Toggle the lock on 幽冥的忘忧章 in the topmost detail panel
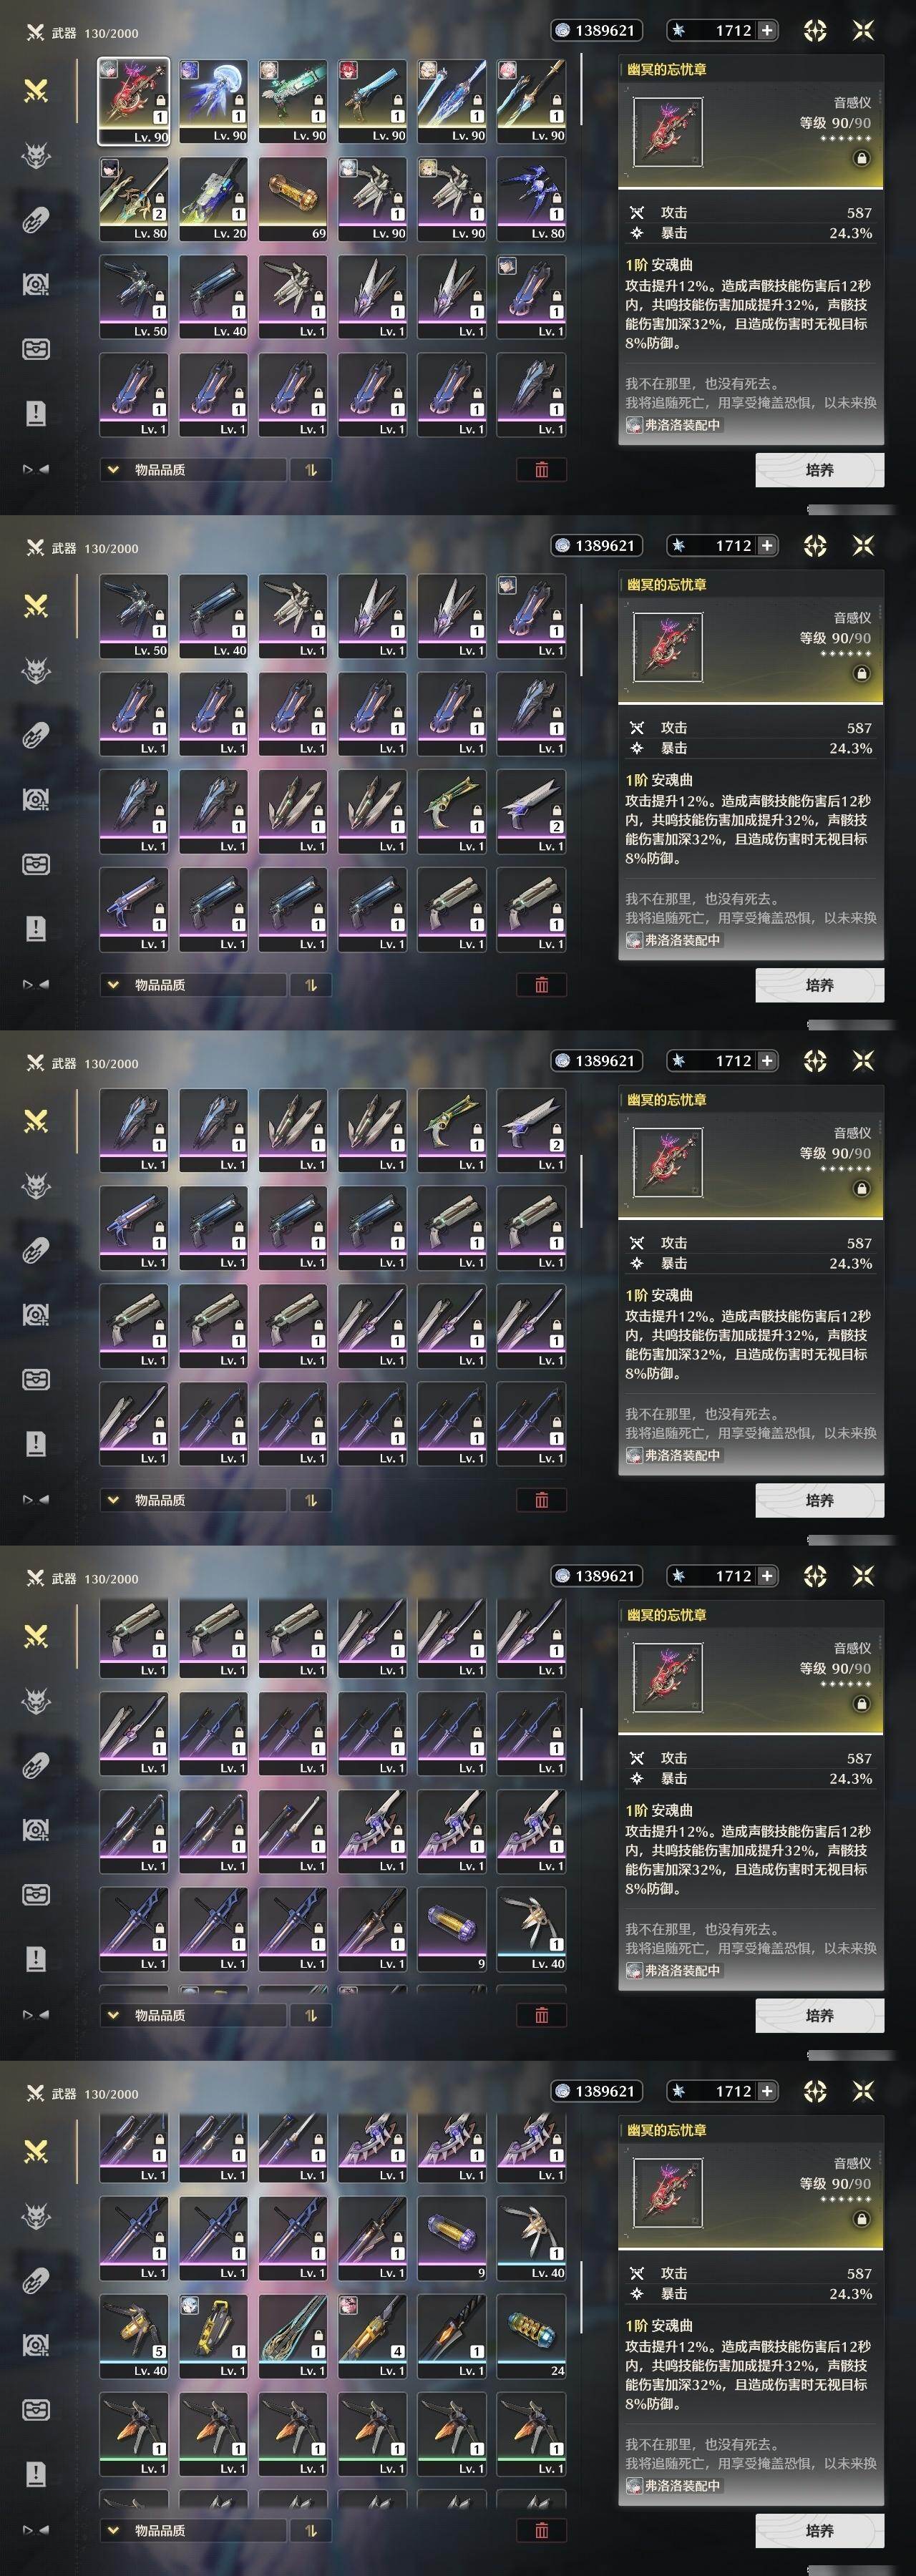The image size is (916, 2576). click(x=861, y=158)
